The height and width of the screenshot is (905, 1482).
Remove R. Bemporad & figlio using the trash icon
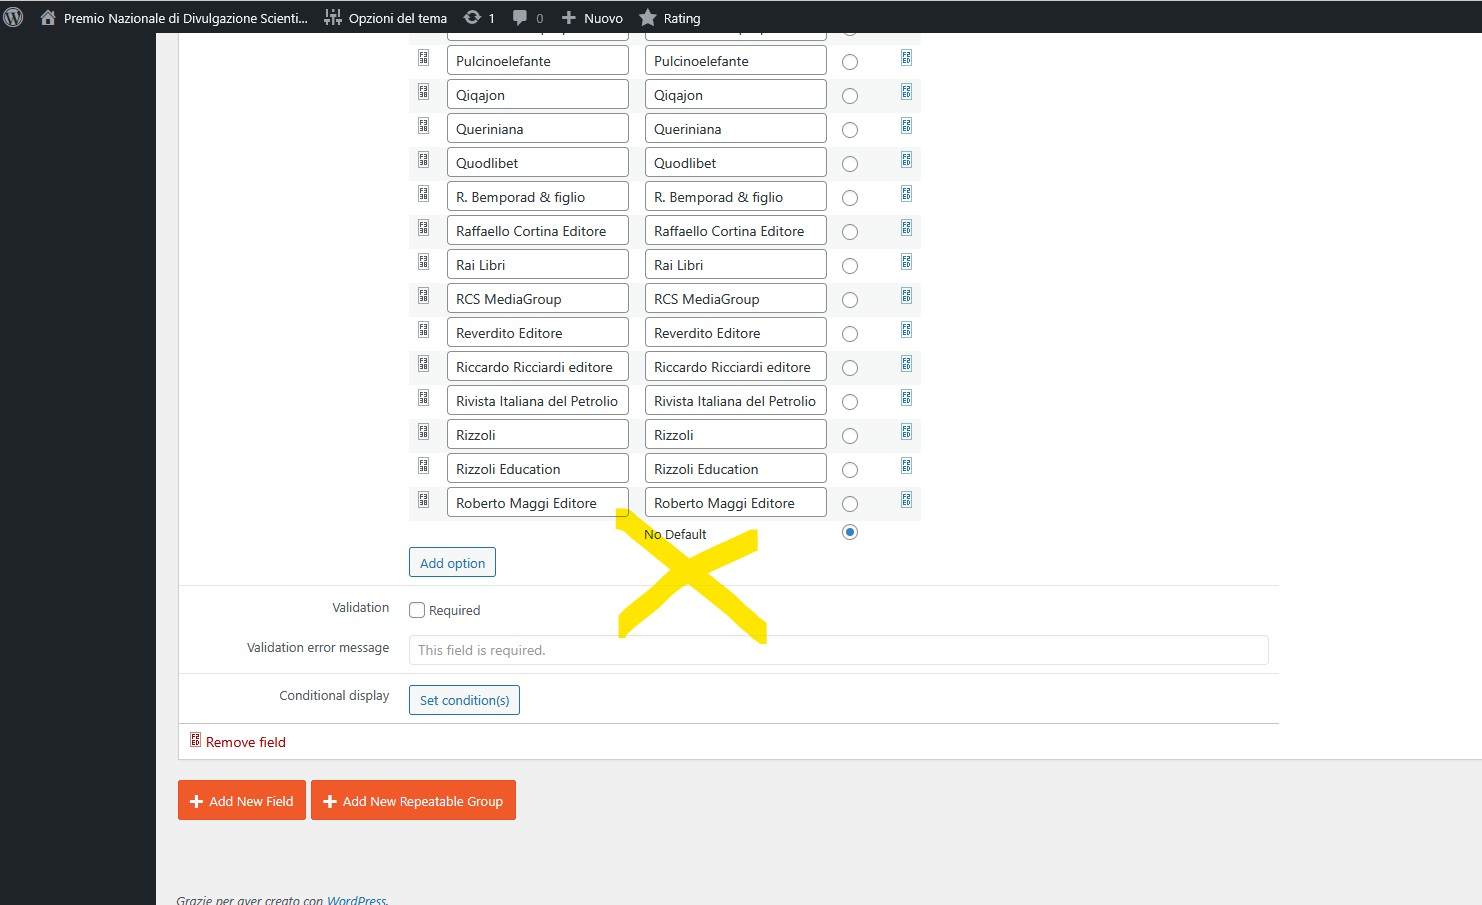coord(907,194)
